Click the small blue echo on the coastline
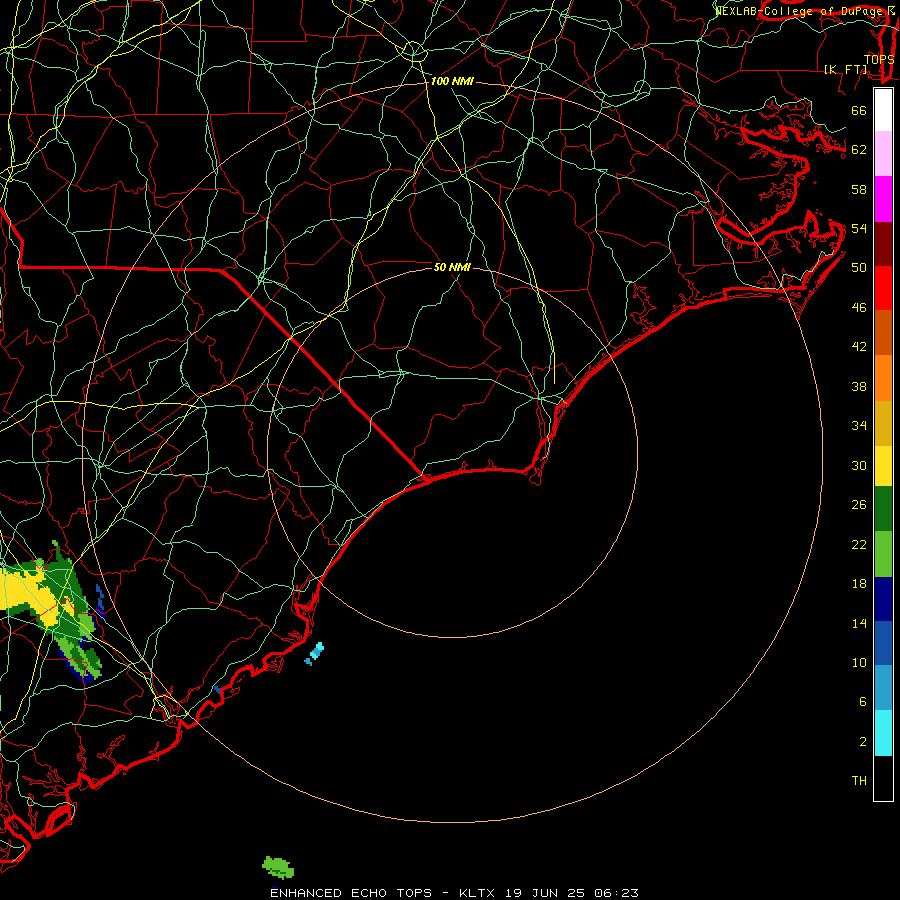 pyautogui.click(x=218, y=689)
